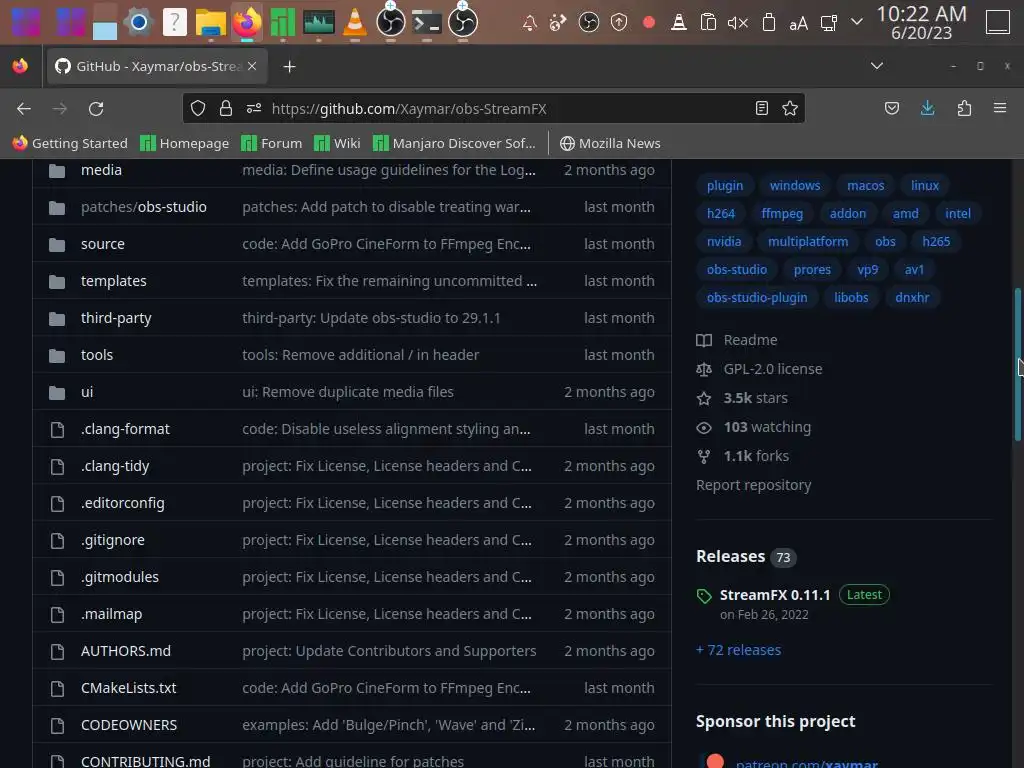This screenshot has height=768, width=1024.
Task: Open terminal from the taskbar
Action: 426,22
